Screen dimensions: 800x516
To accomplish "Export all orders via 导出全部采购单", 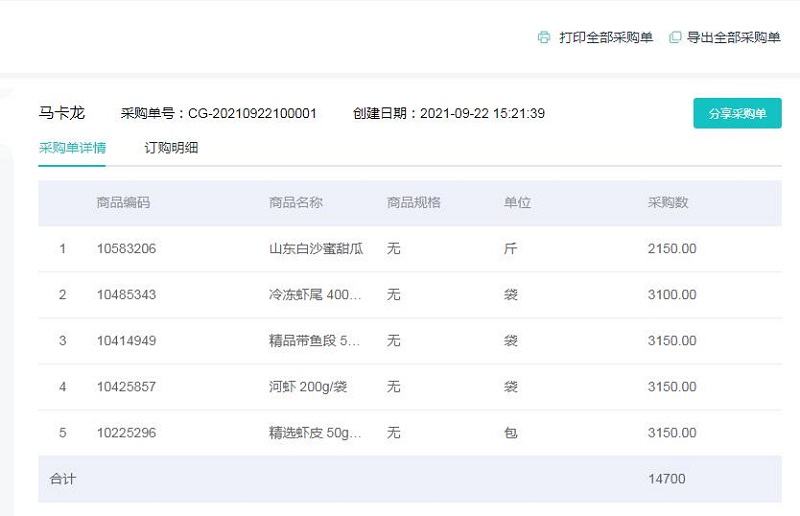I will click(x=734, y=37).
